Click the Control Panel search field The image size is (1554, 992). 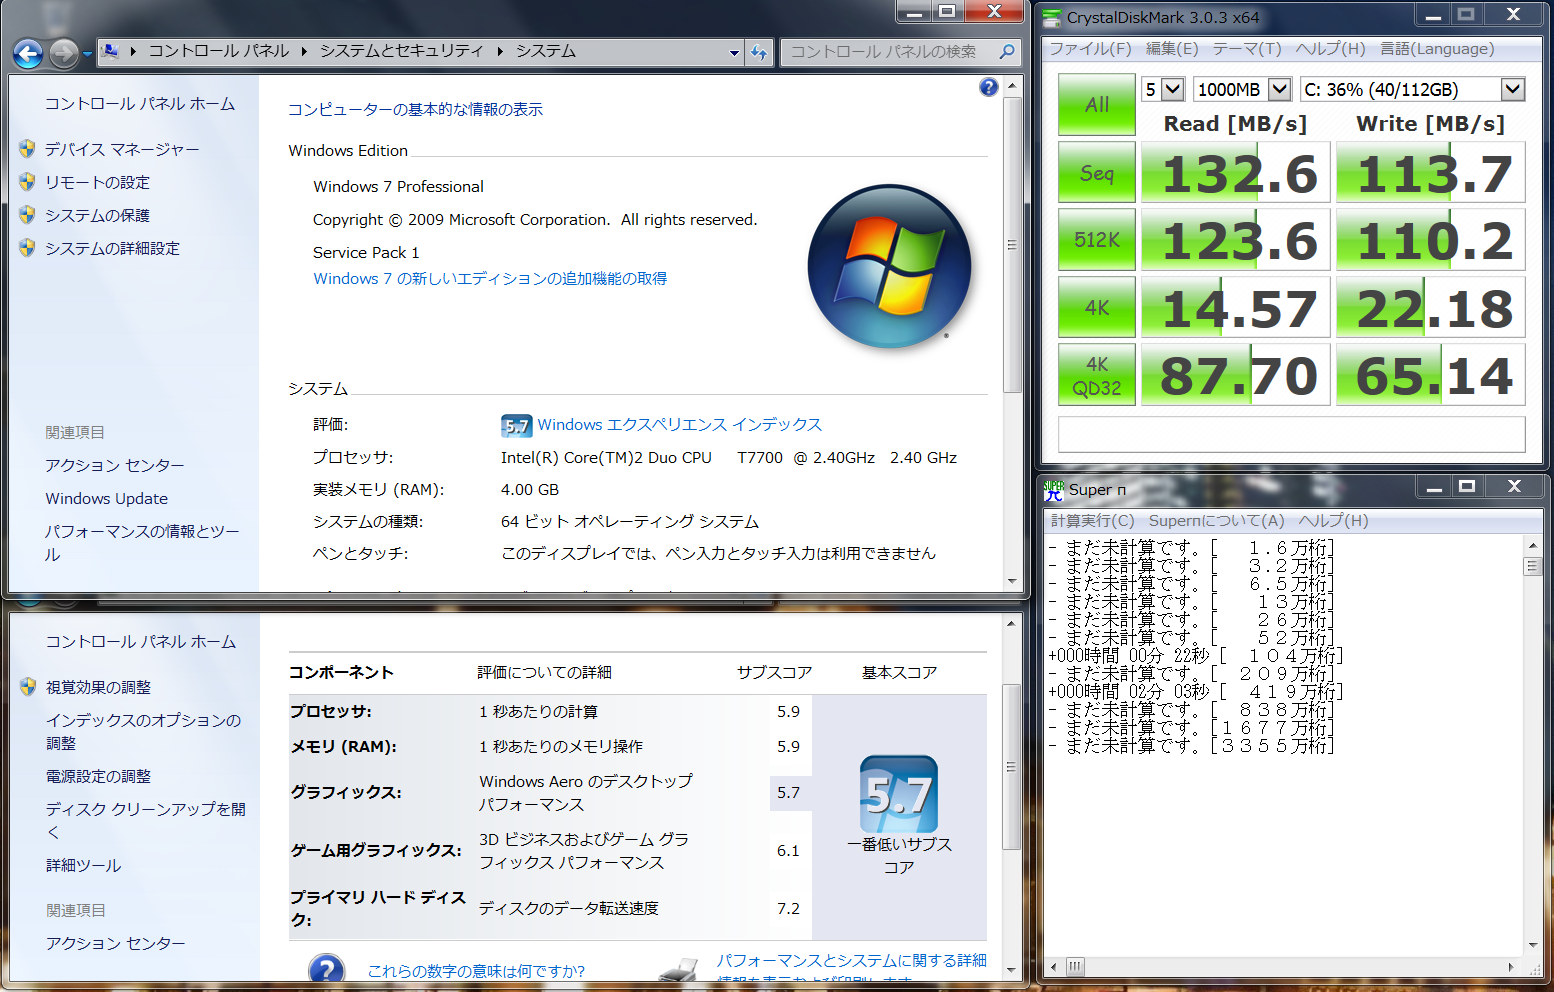click(890, 52)
